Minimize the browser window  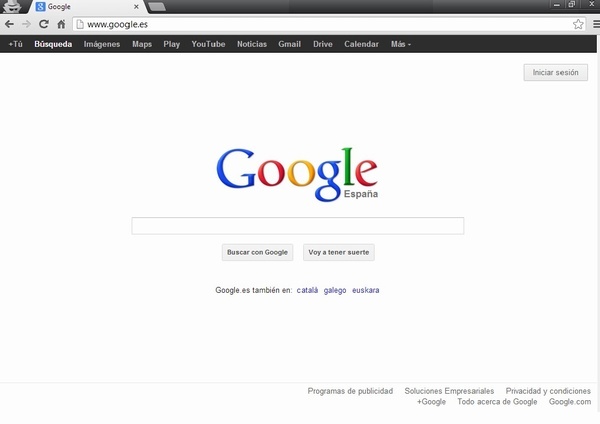(x=557, y=5)
